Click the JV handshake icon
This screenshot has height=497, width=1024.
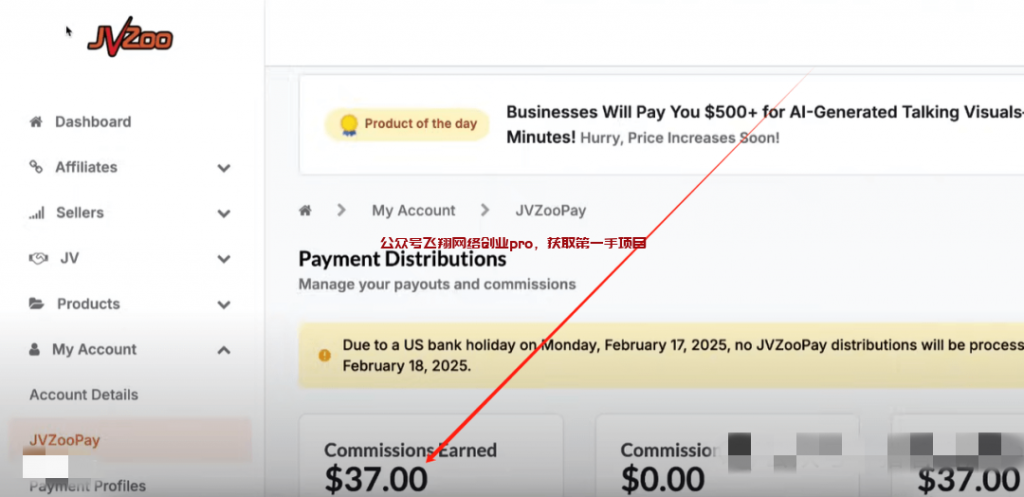click(38, 258)
